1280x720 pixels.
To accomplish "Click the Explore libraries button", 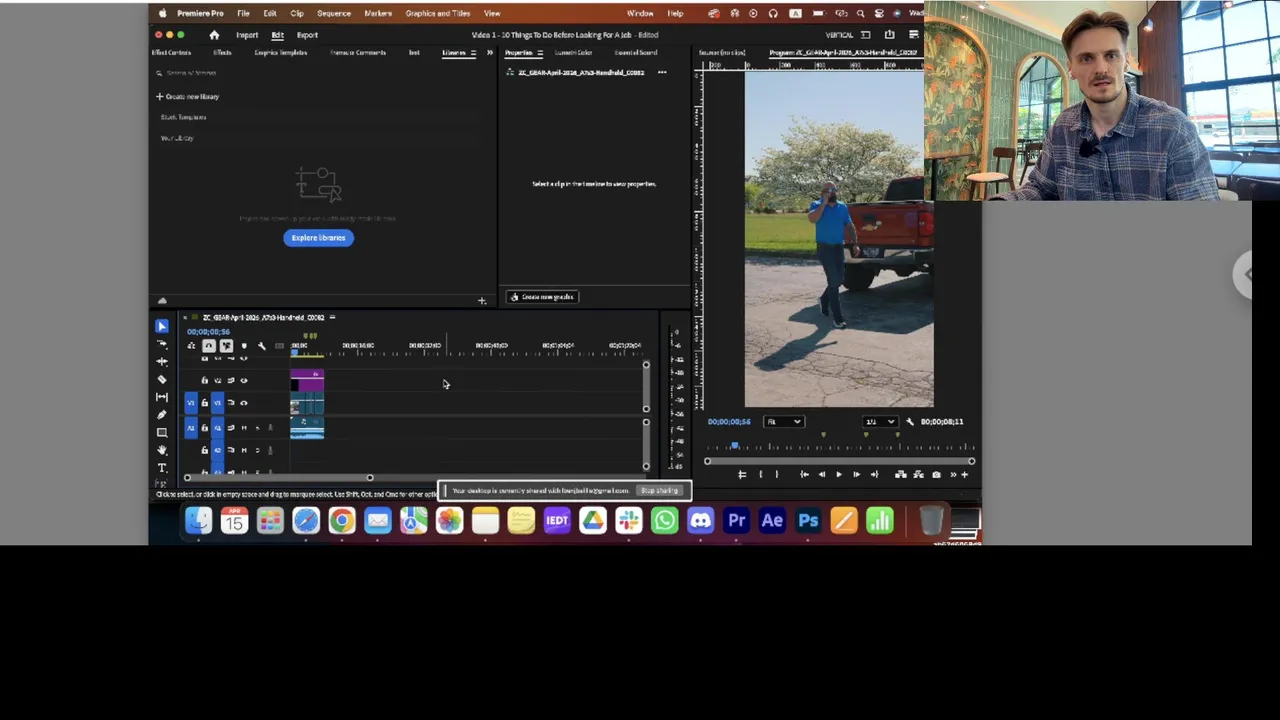I will 319,238.
